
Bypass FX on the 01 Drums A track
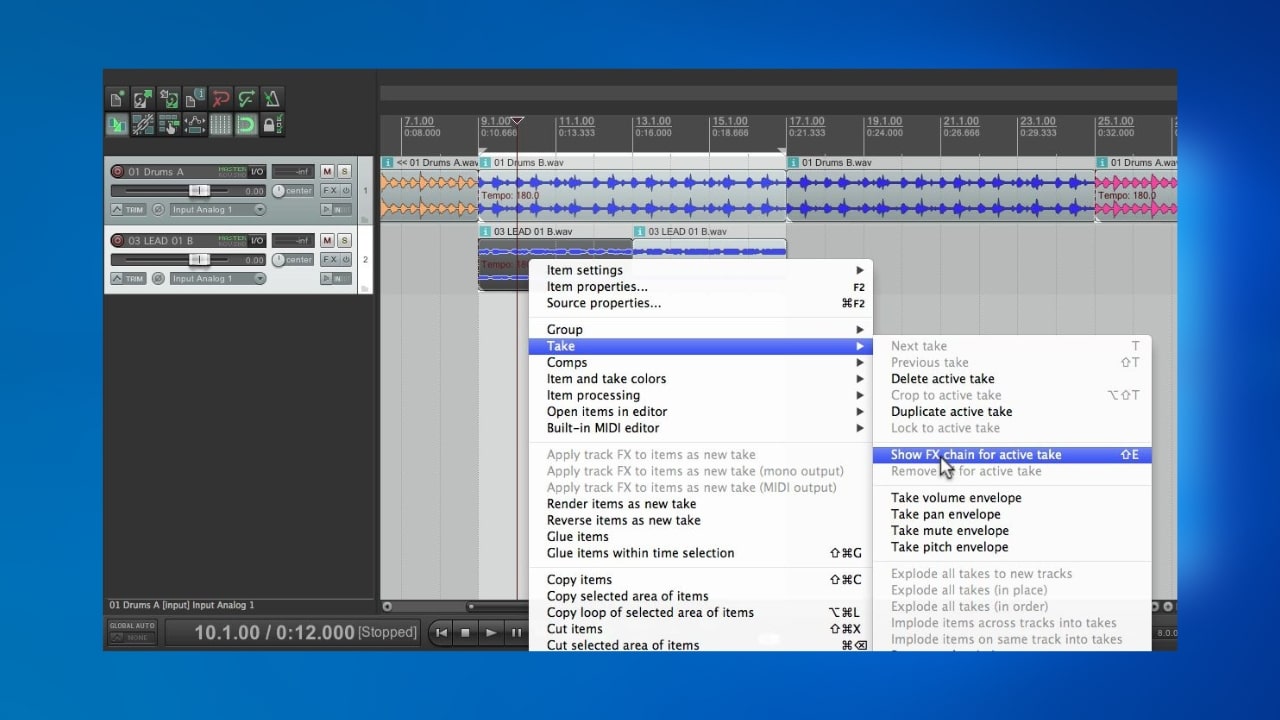coord(346,190)
